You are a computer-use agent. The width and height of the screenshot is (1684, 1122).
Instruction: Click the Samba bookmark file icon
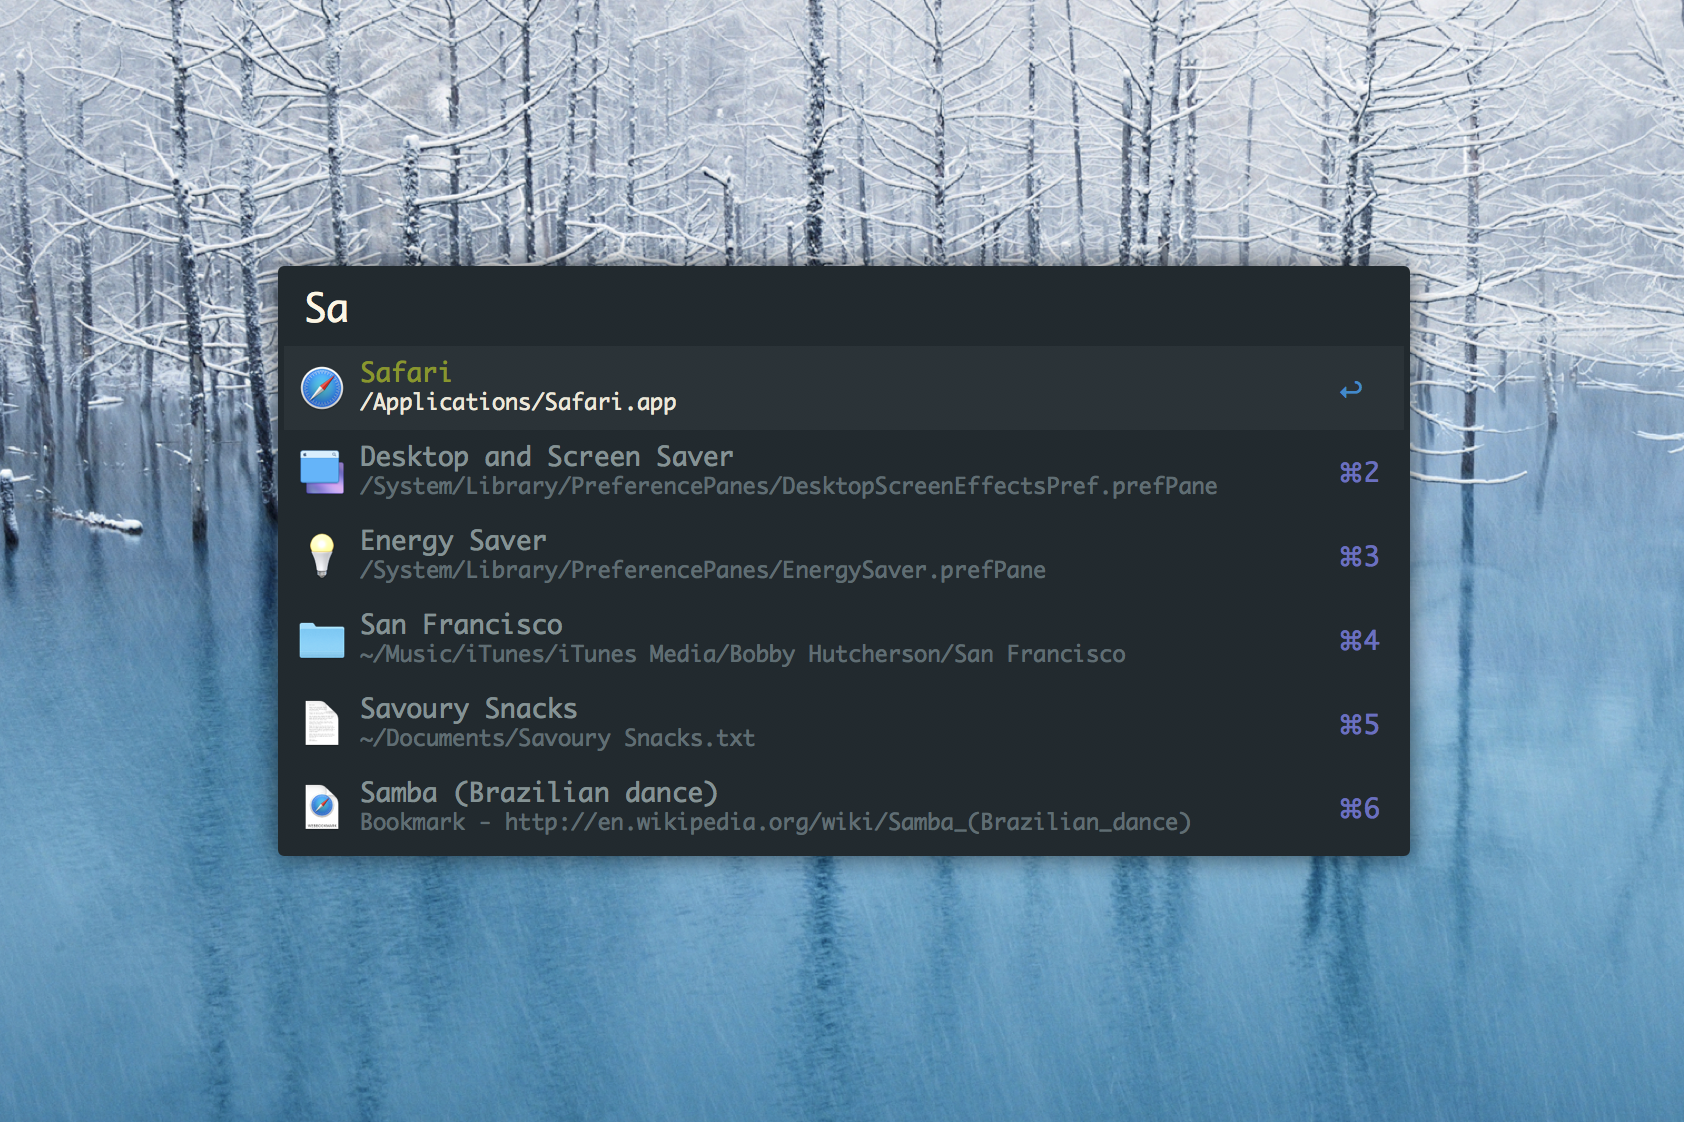[x=322, y=807]
